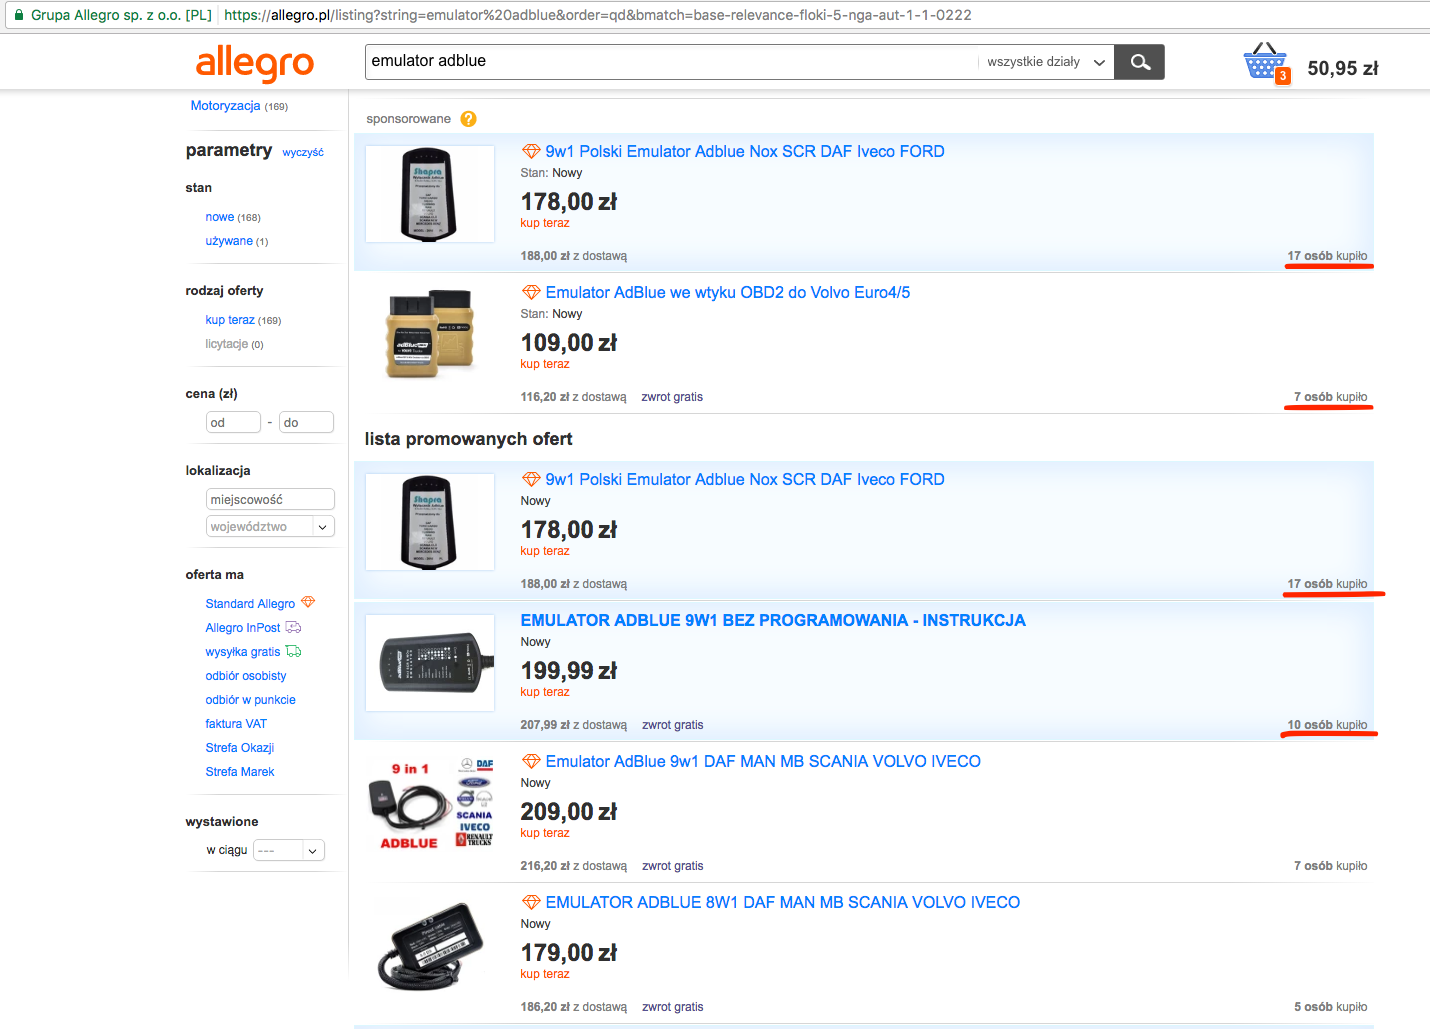Expand the województwo dropdown
The image size is (1430, 1029).
coord(321,527)
